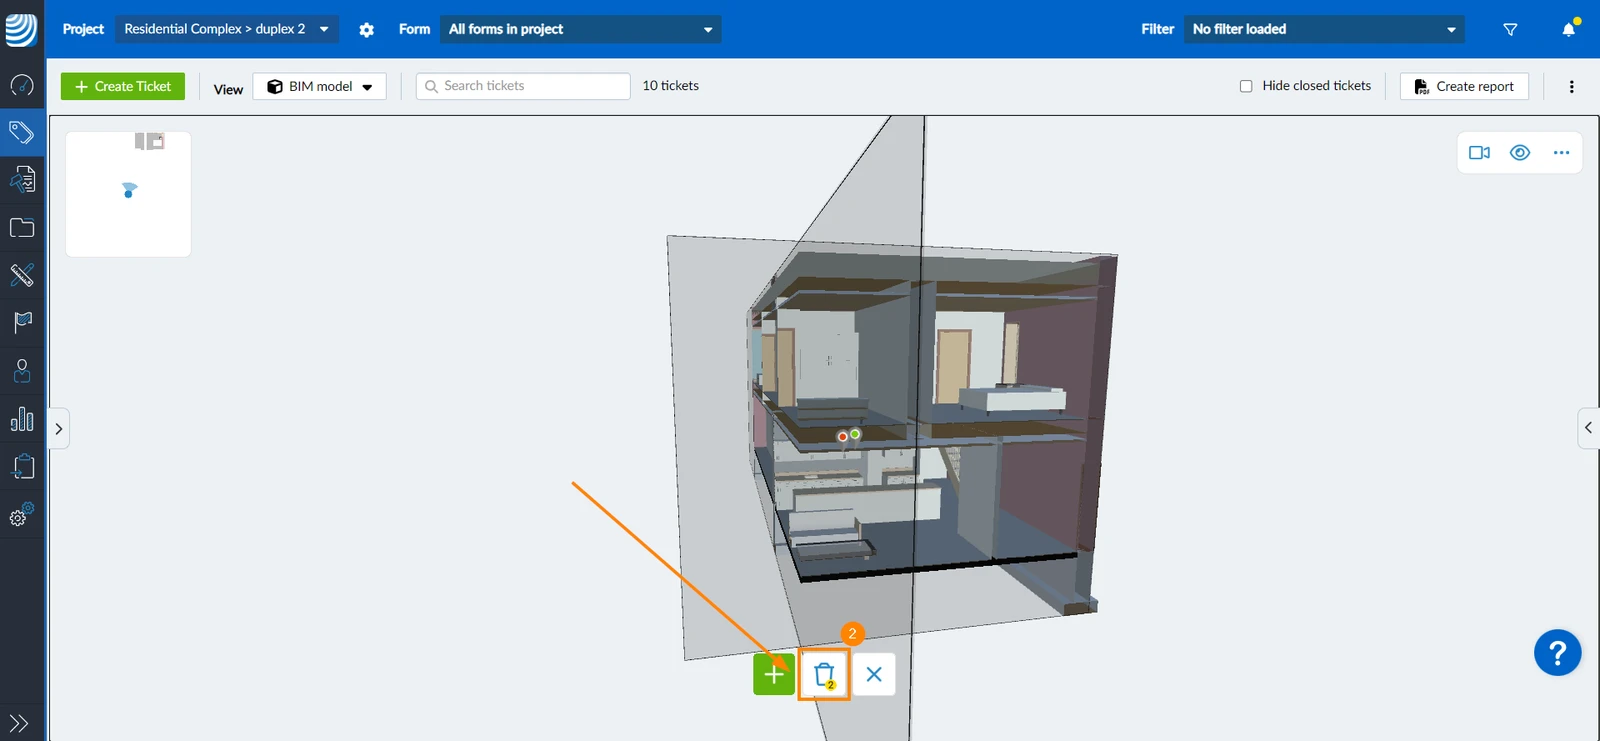Open the folder documents icon in sidebar

(x=22, y=228)
